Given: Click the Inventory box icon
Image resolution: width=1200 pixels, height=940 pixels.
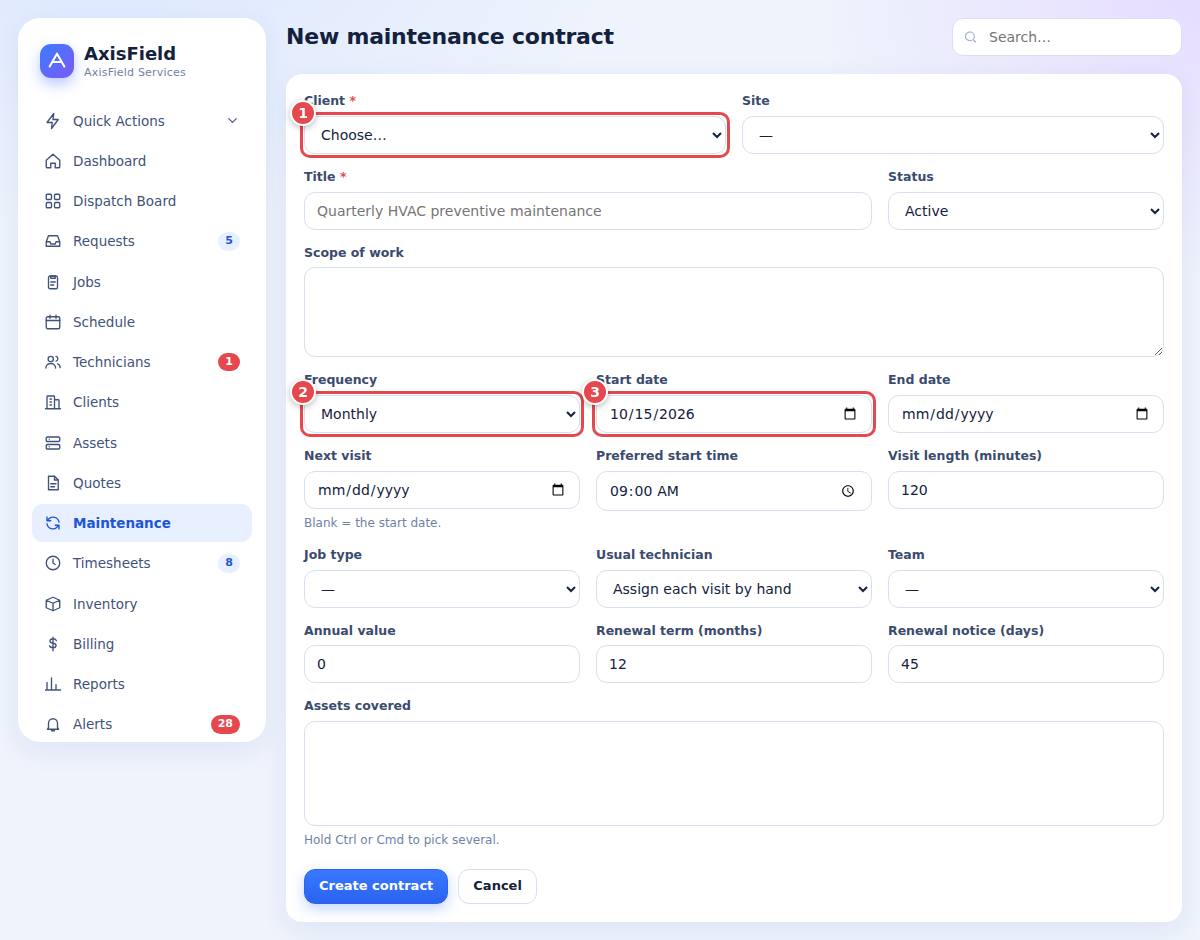Looking at the screenshot, I should tap(53, 604).
